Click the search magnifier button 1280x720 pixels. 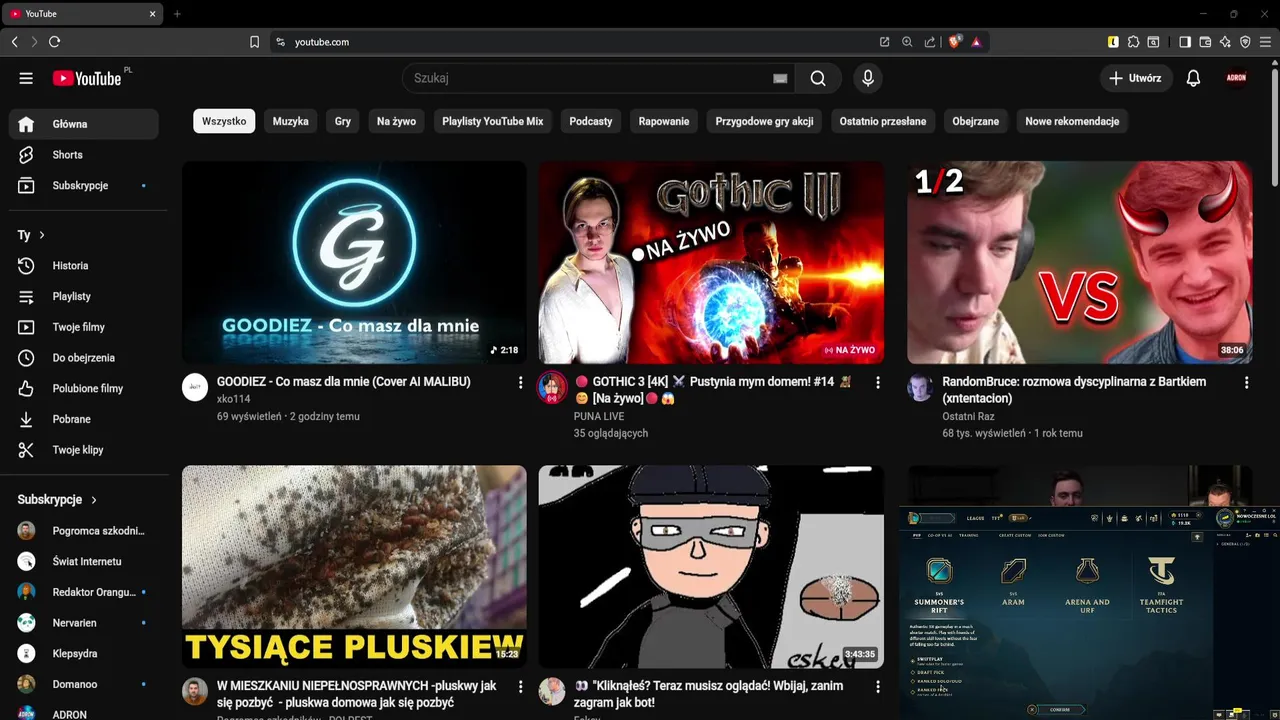click(x=818, y=78)
